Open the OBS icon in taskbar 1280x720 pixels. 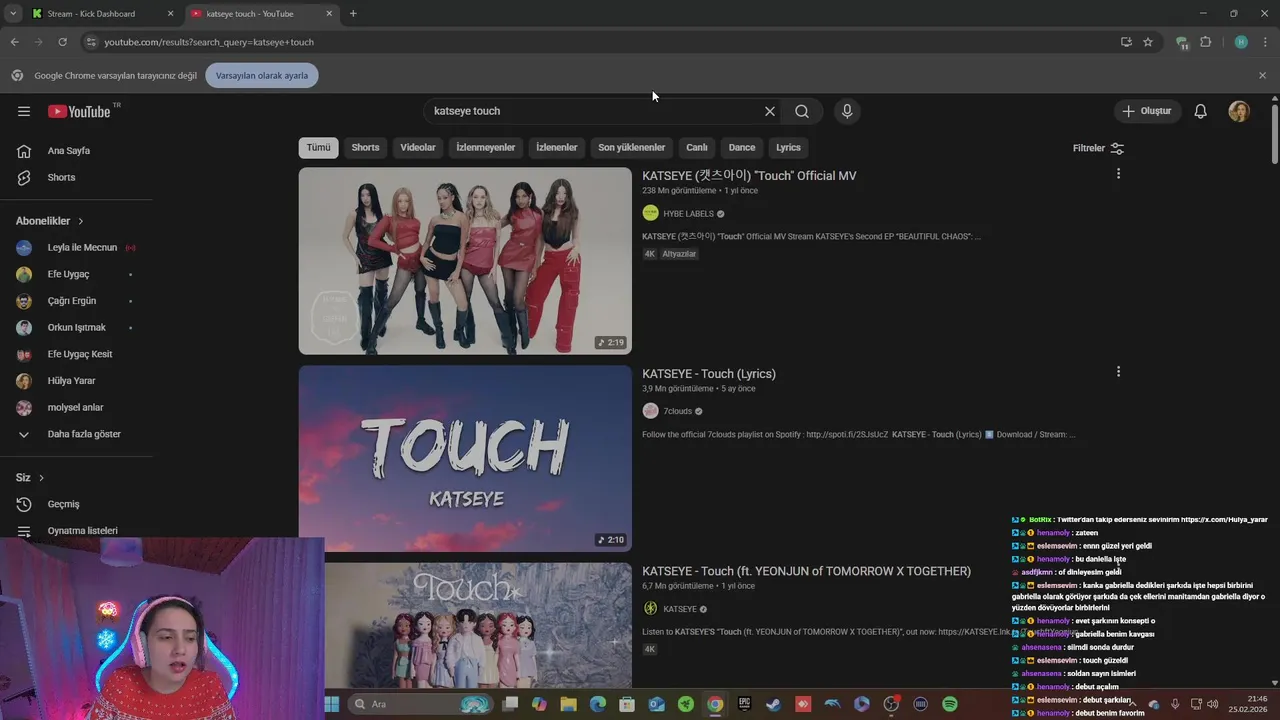891,704
